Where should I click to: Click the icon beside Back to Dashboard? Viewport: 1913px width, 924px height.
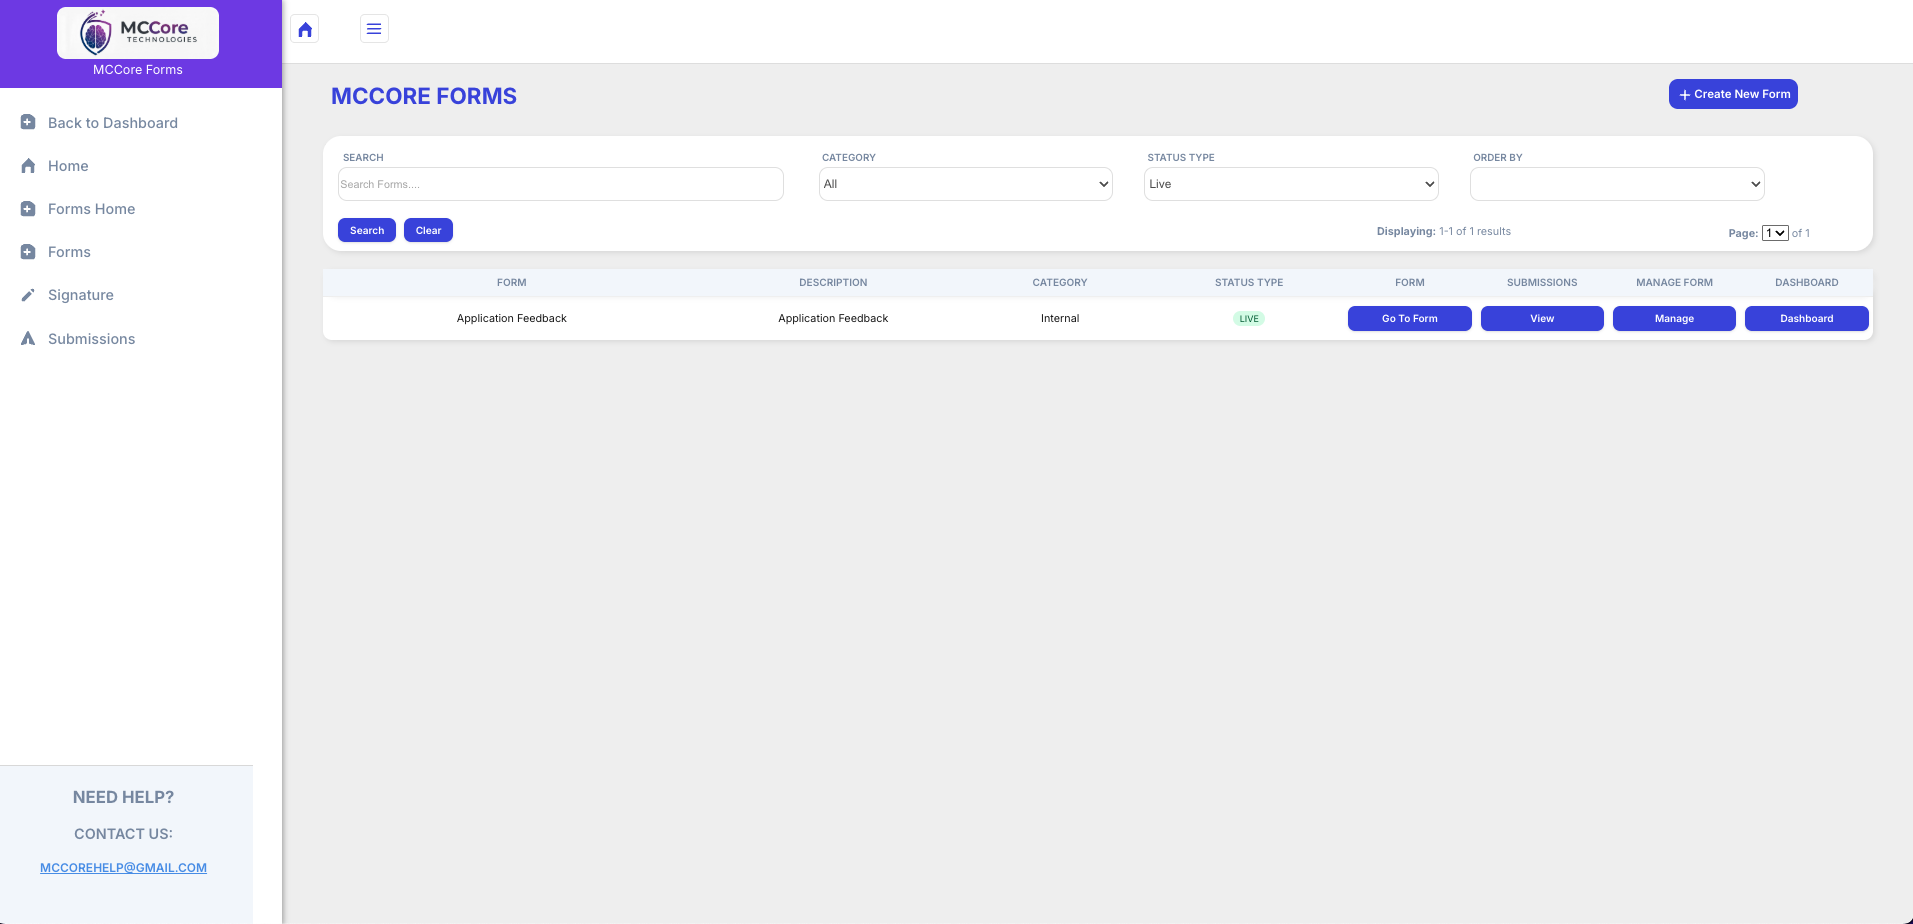[x=28, y=123]
